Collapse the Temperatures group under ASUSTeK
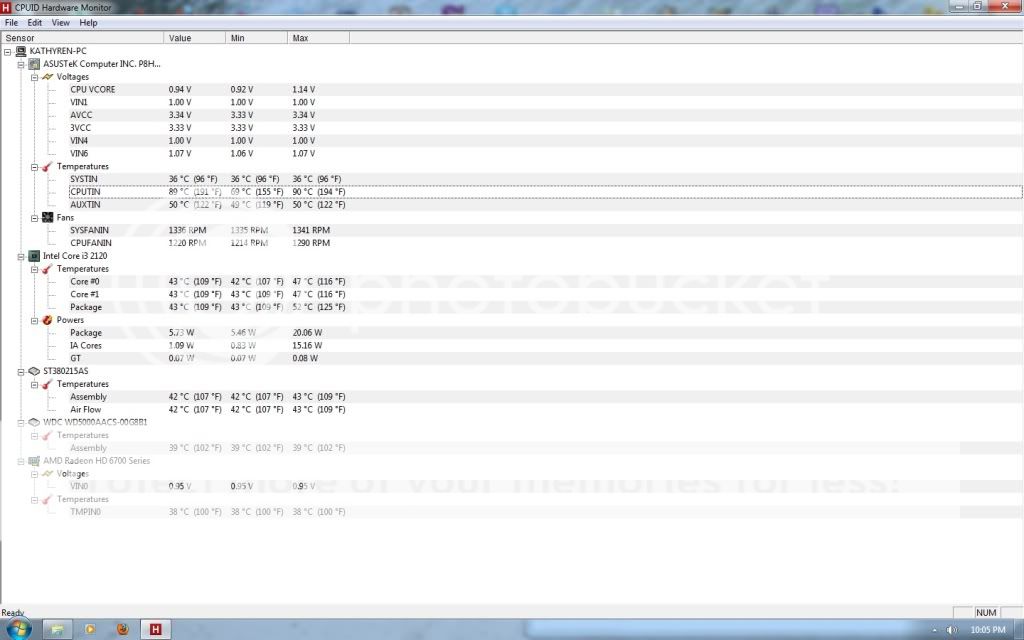Image resolution: width=1024 pixels, height=640 pixels. click(x=35, y=167)
